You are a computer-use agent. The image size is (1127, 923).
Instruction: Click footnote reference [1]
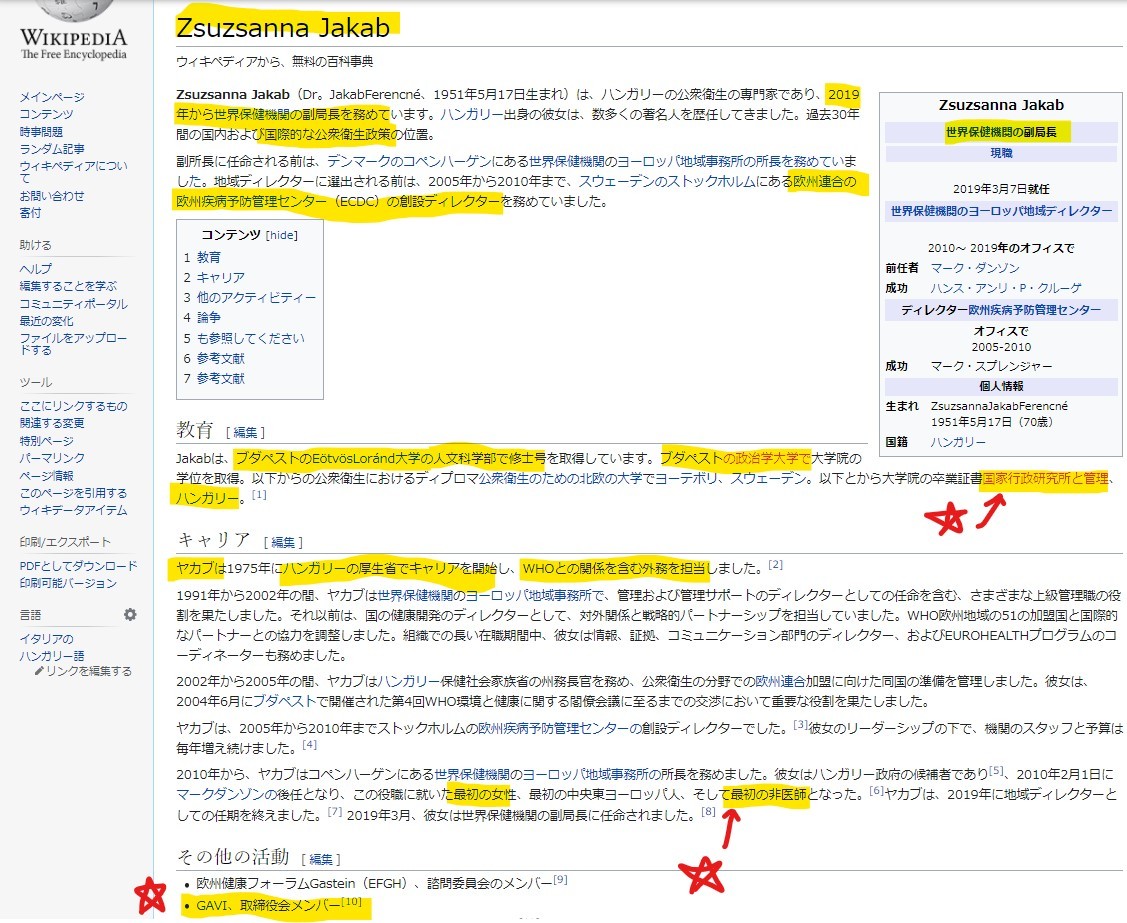[259, 495]
